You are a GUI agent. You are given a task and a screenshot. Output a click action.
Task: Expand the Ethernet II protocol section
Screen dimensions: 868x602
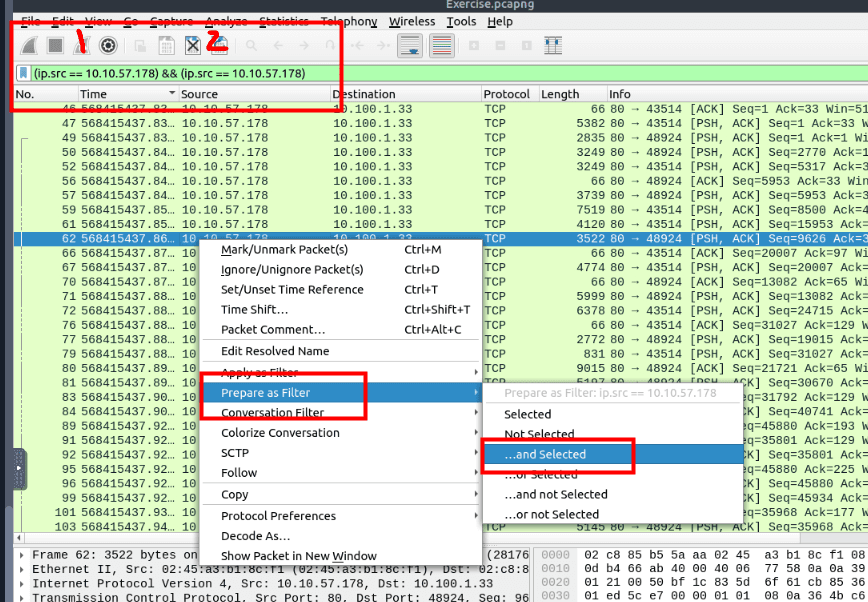[x=23, y=569]
